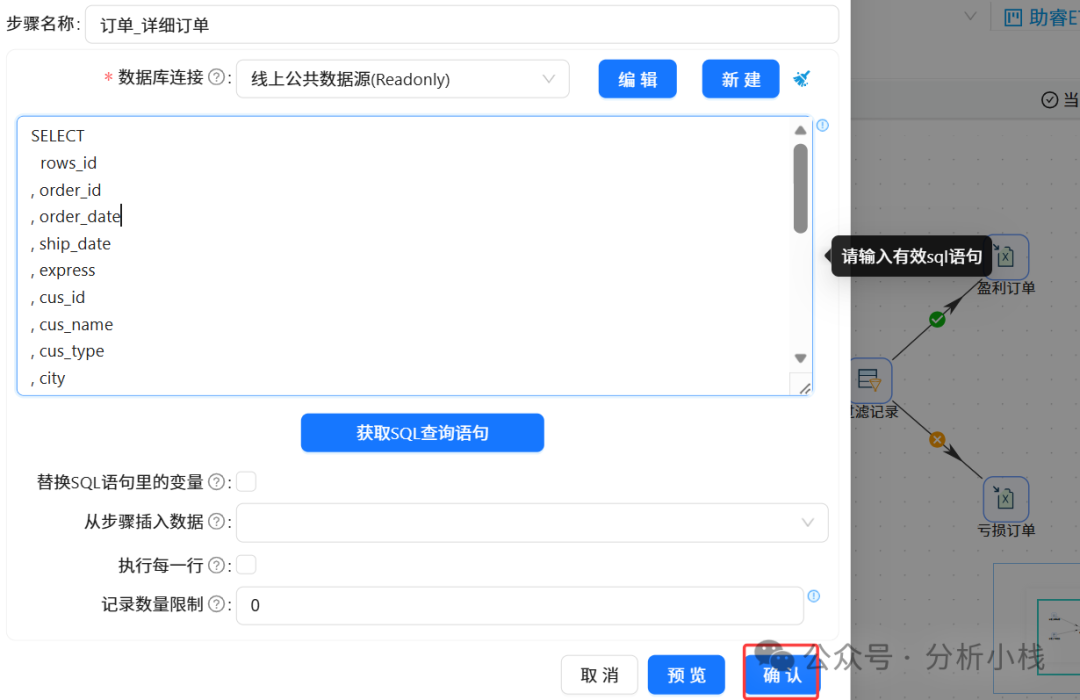Click the 过滤记录 filter node icon
This screenshot has height=700, width=1080.
click(x=869, y=380)
